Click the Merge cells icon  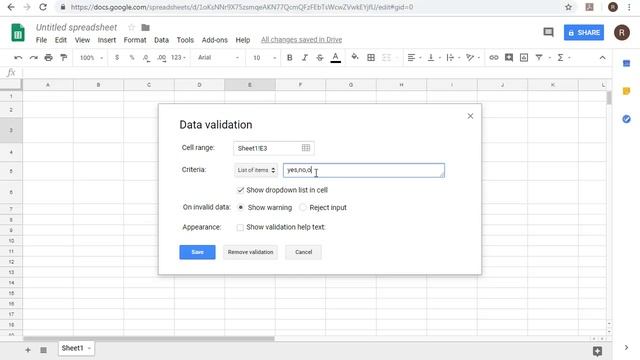point(386,58)
